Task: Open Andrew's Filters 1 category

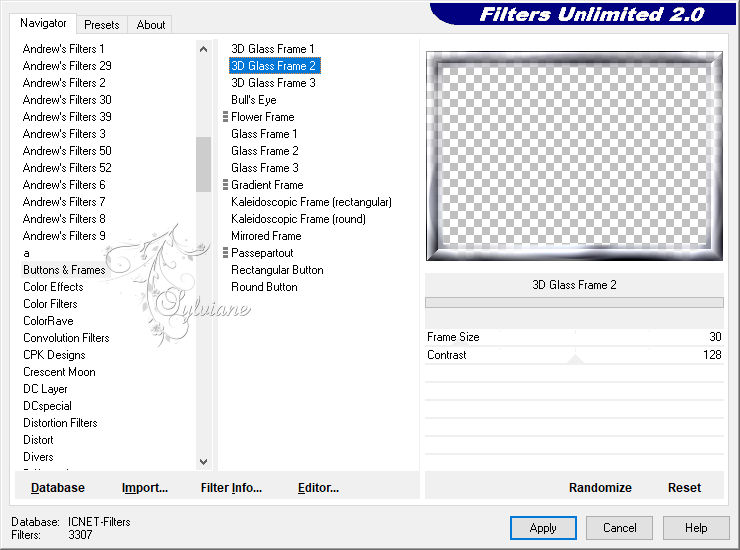Action: point(63,49)
